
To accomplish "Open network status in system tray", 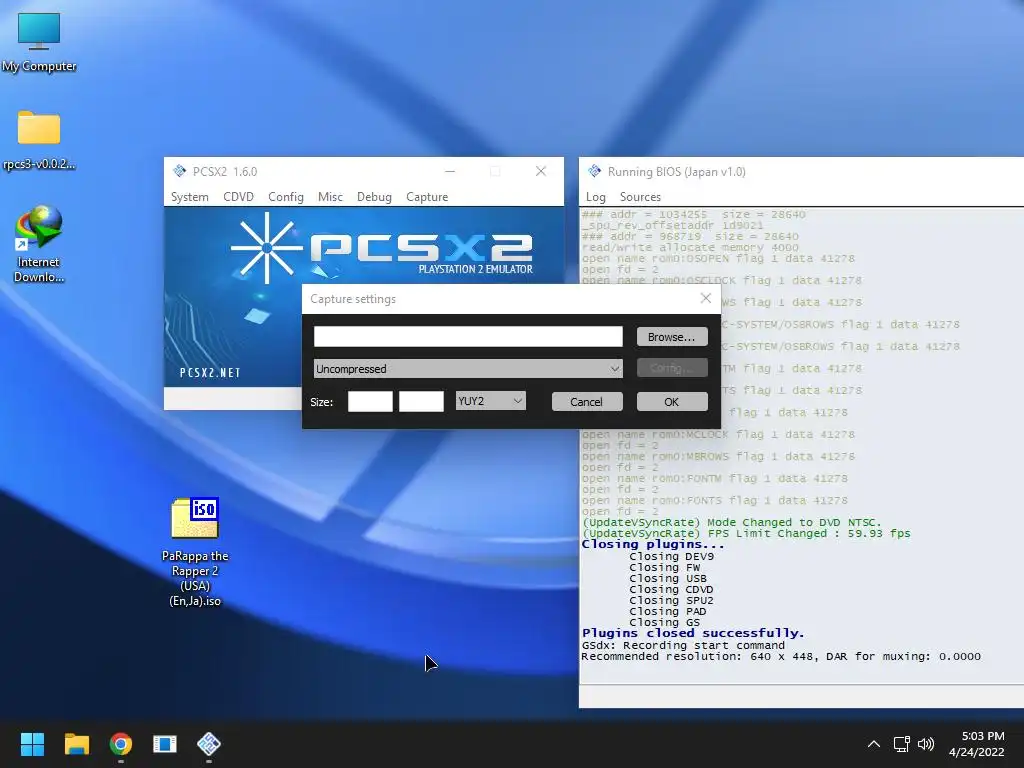I will [902, 744].
